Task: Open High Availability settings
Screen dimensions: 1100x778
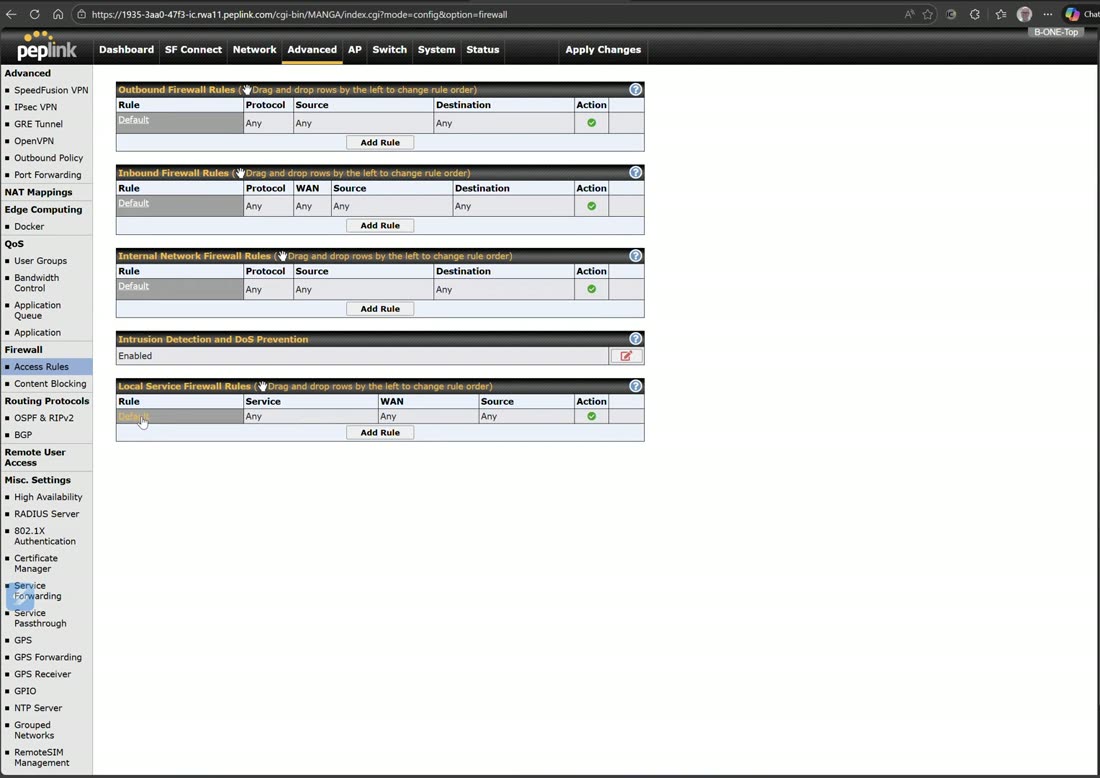Action: click(x=48, y=497)
